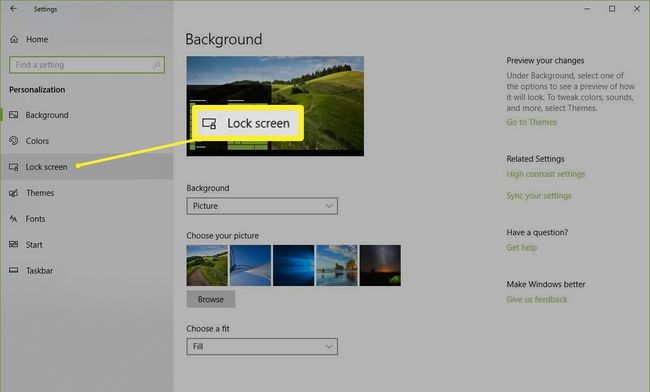Go back using the Settings back arrow

tap(14, 9)
